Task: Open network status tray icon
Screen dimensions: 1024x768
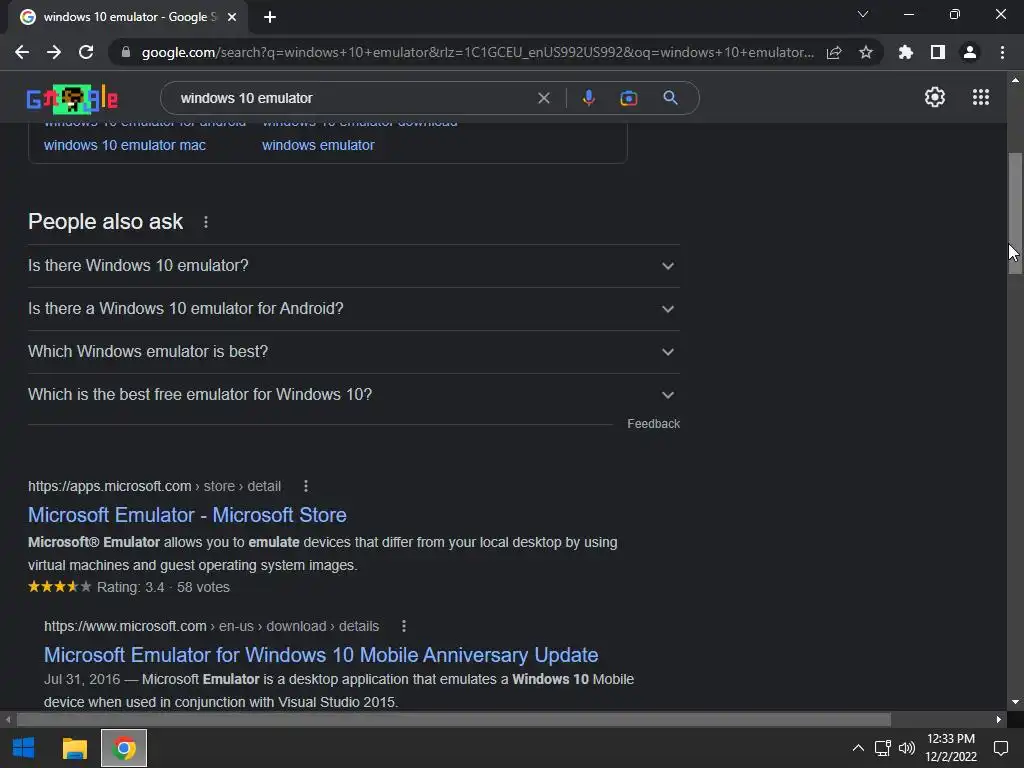Action: (x=883, y=748)
